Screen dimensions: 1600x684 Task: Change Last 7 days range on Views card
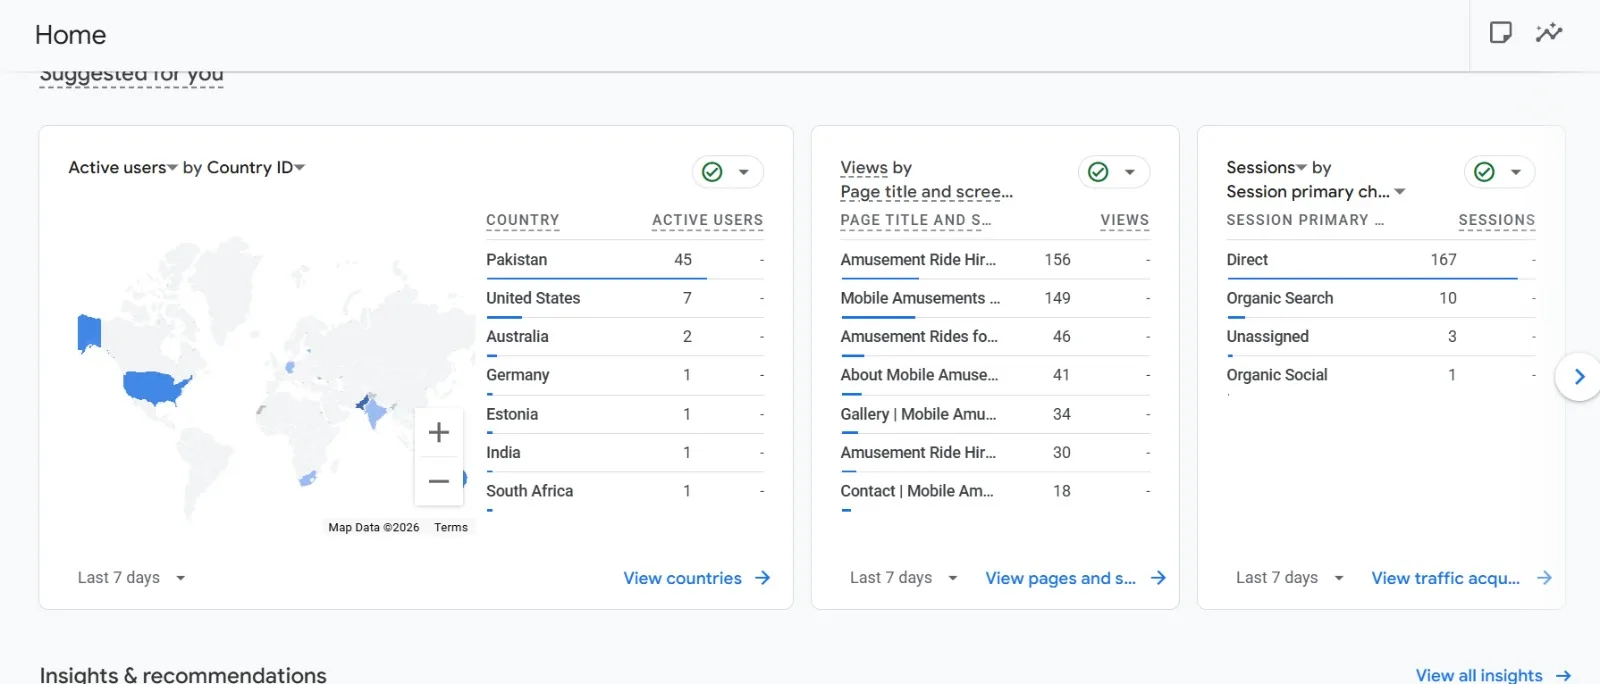pos(903,578)
